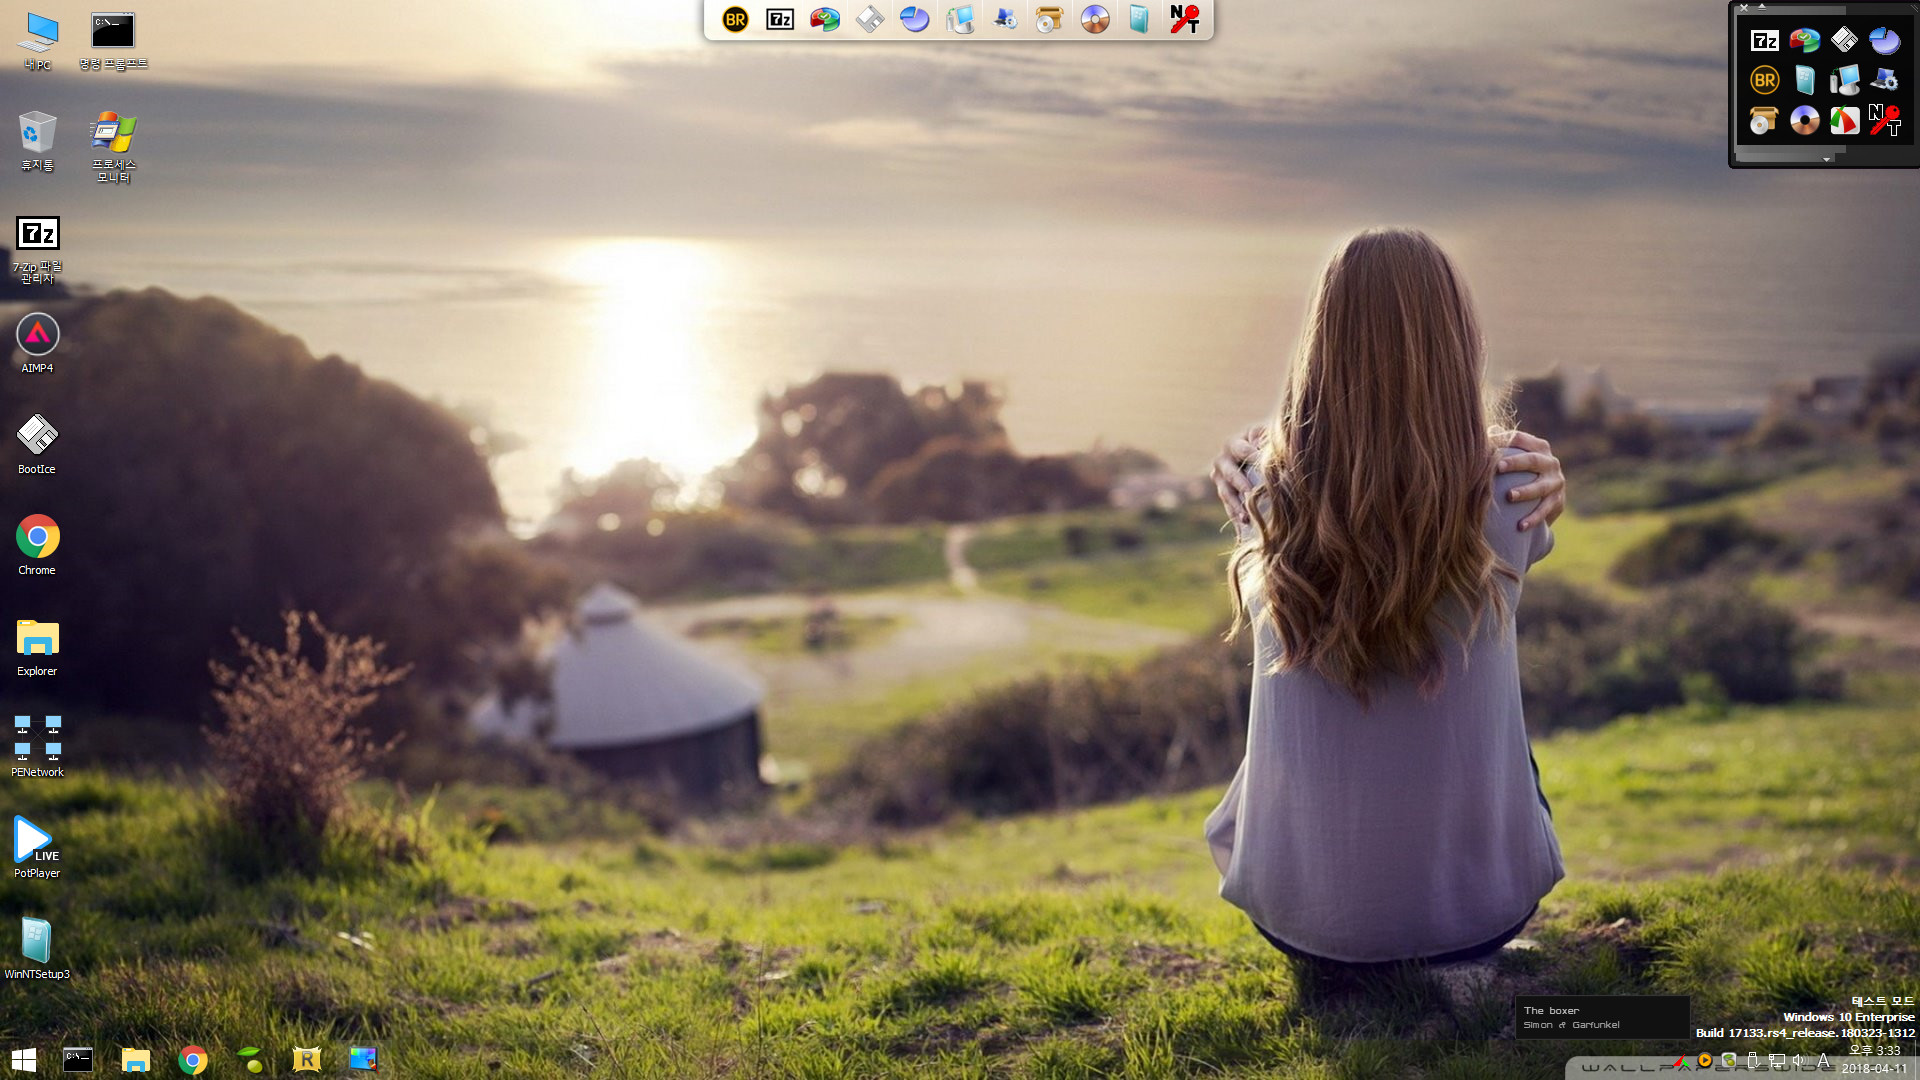Toggle the input language 'A' indicator
Image resolution: width=1920 pixels, height=1080 pixels.
pyautogui.click(x=1823, y=1061)
